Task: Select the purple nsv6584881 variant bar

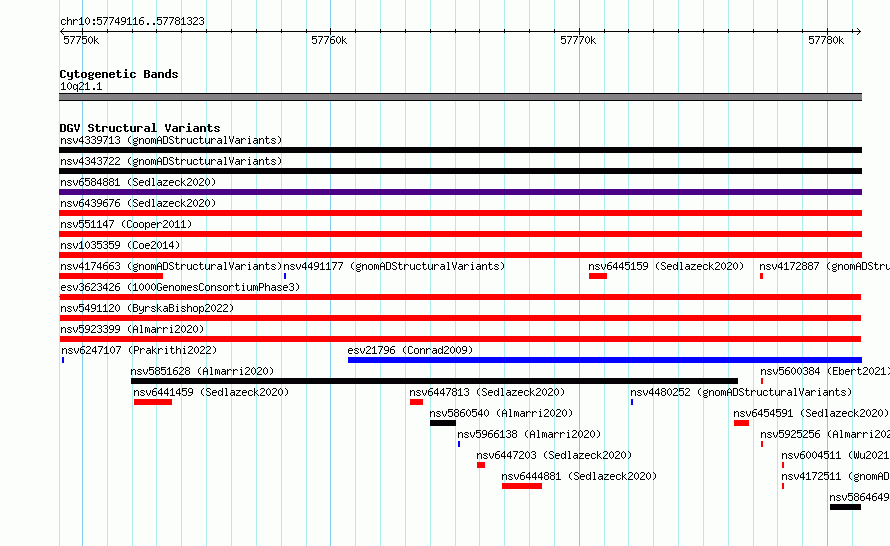Action: tap(460, 192)
